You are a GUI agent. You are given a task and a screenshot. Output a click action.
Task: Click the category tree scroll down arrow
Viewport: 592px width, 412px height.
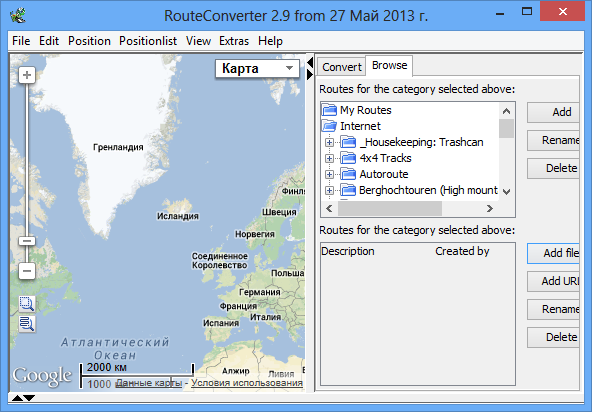[506, 192]
